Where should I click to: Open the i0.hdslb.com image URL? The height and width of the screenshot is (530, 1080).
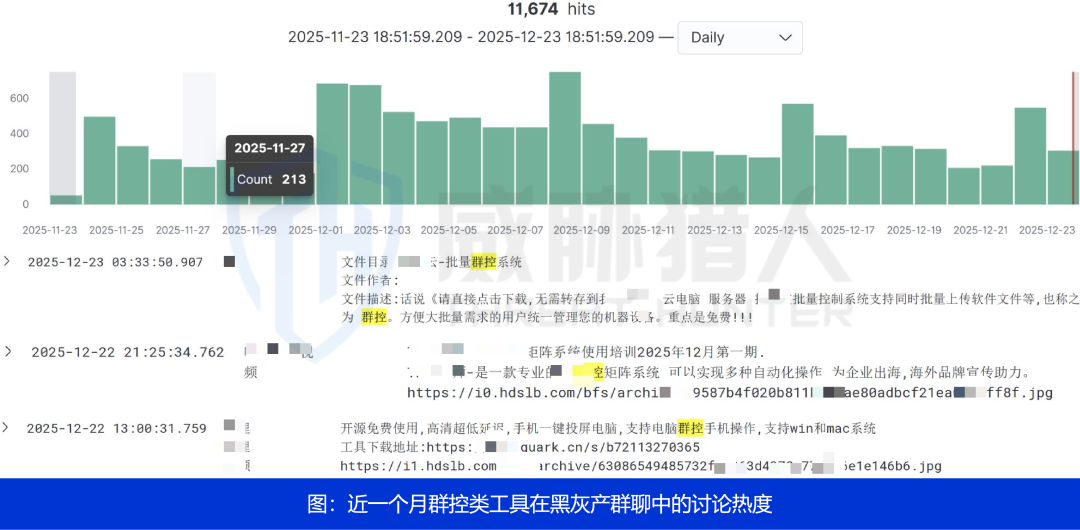coord(730,393)
